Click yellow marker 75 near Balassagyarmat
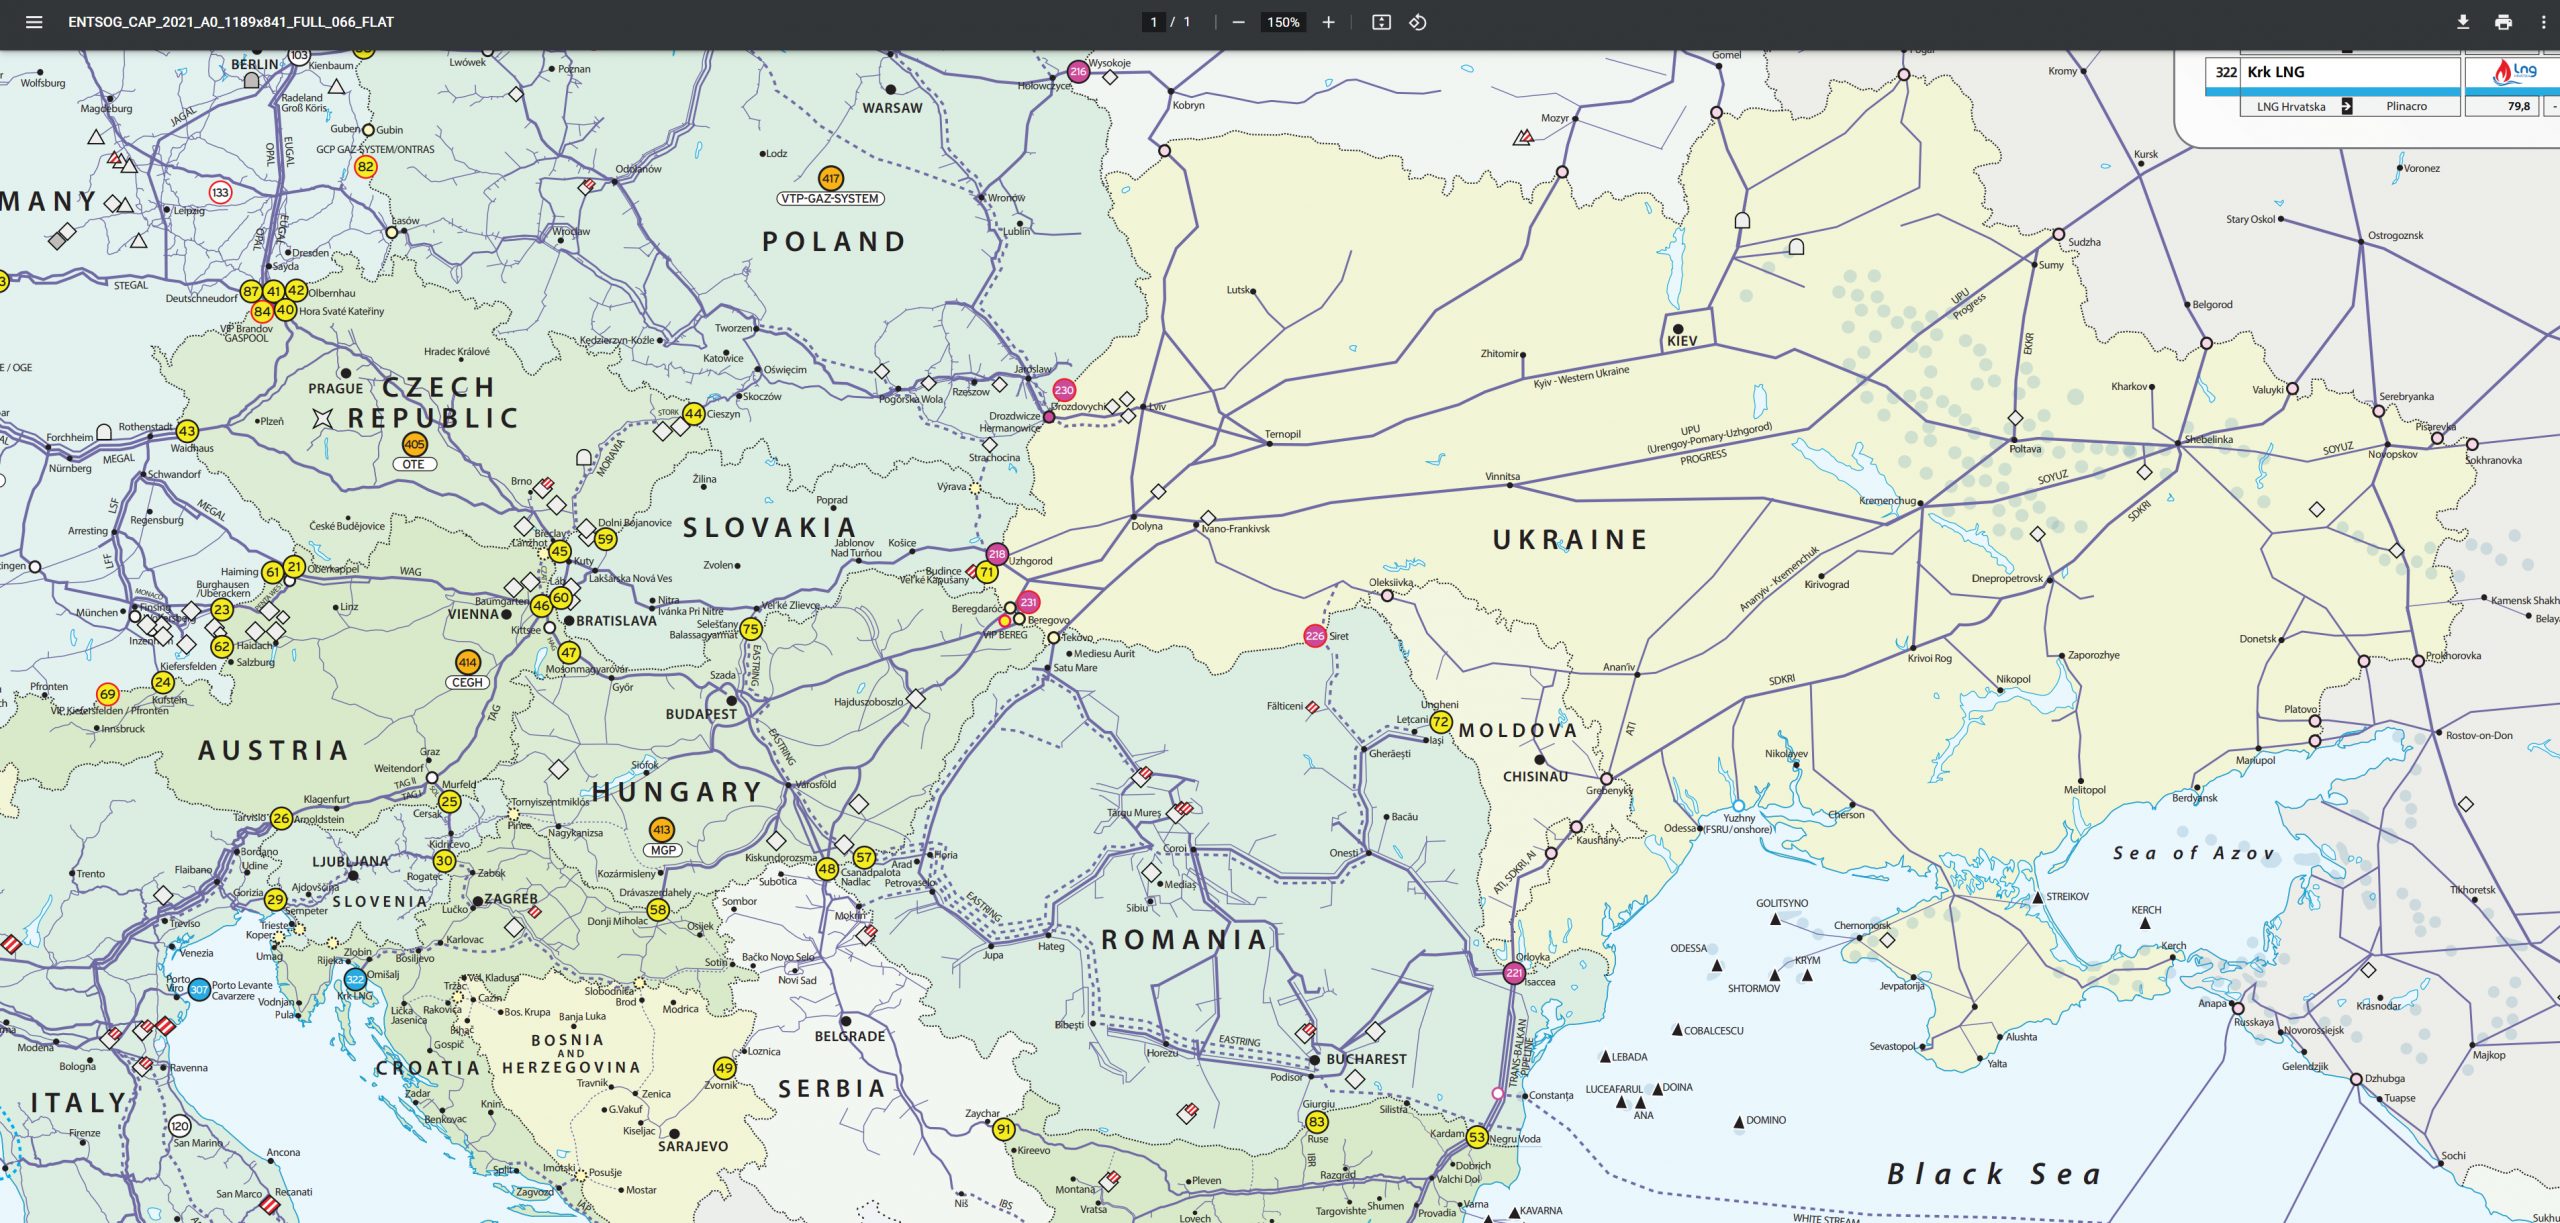The height and width of the screenshot is (1223, 2560). 750,629
